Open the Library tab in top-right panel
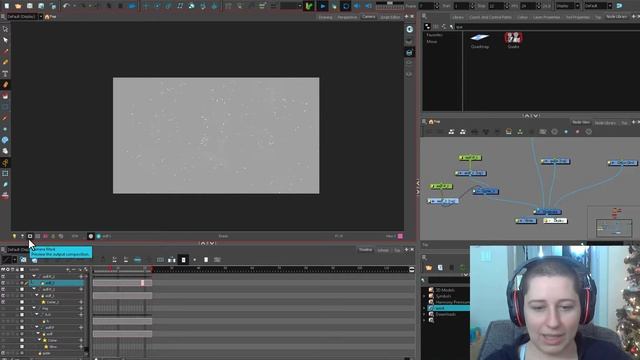 458,17
